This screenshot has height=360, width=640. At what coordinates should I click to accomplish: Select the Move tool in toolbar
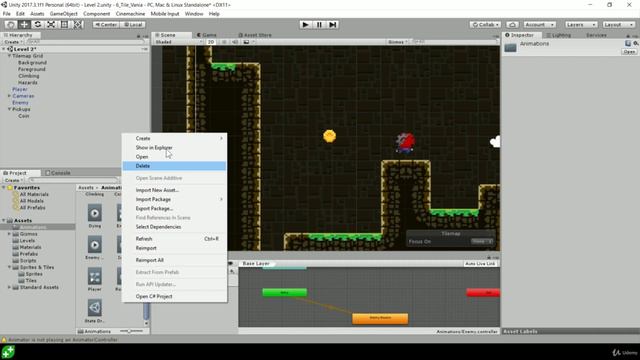point(24,24)
